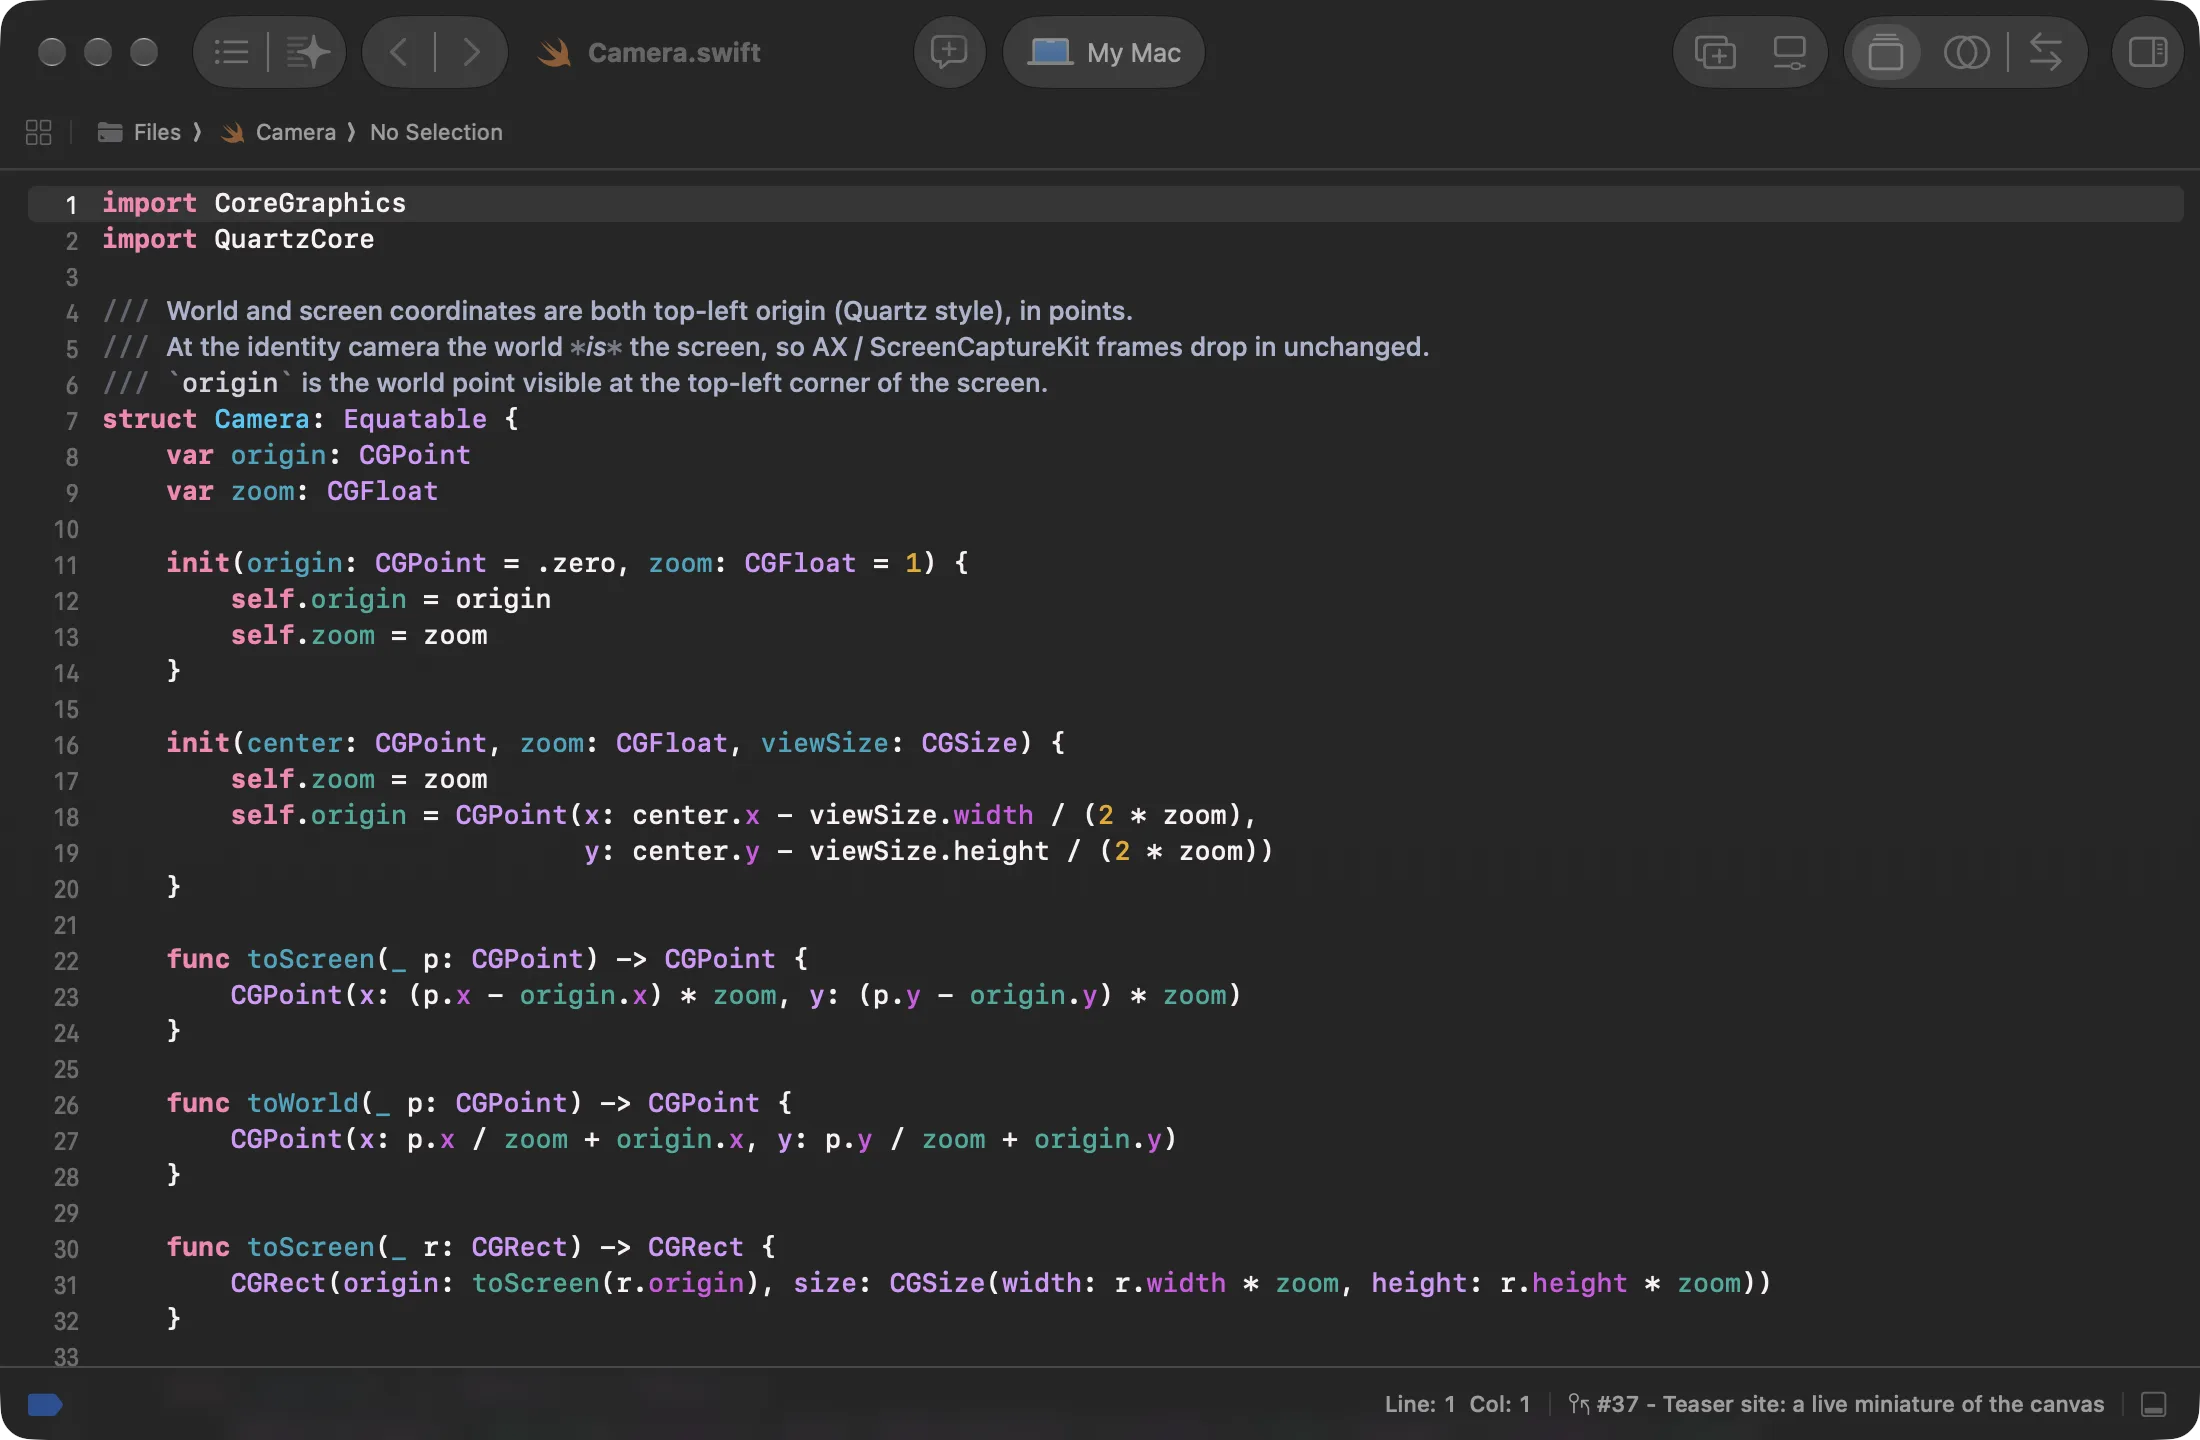Viewport: 2200px width, 1440px height.
Task: Go back with the left chevron
Action: coord(398,52)
